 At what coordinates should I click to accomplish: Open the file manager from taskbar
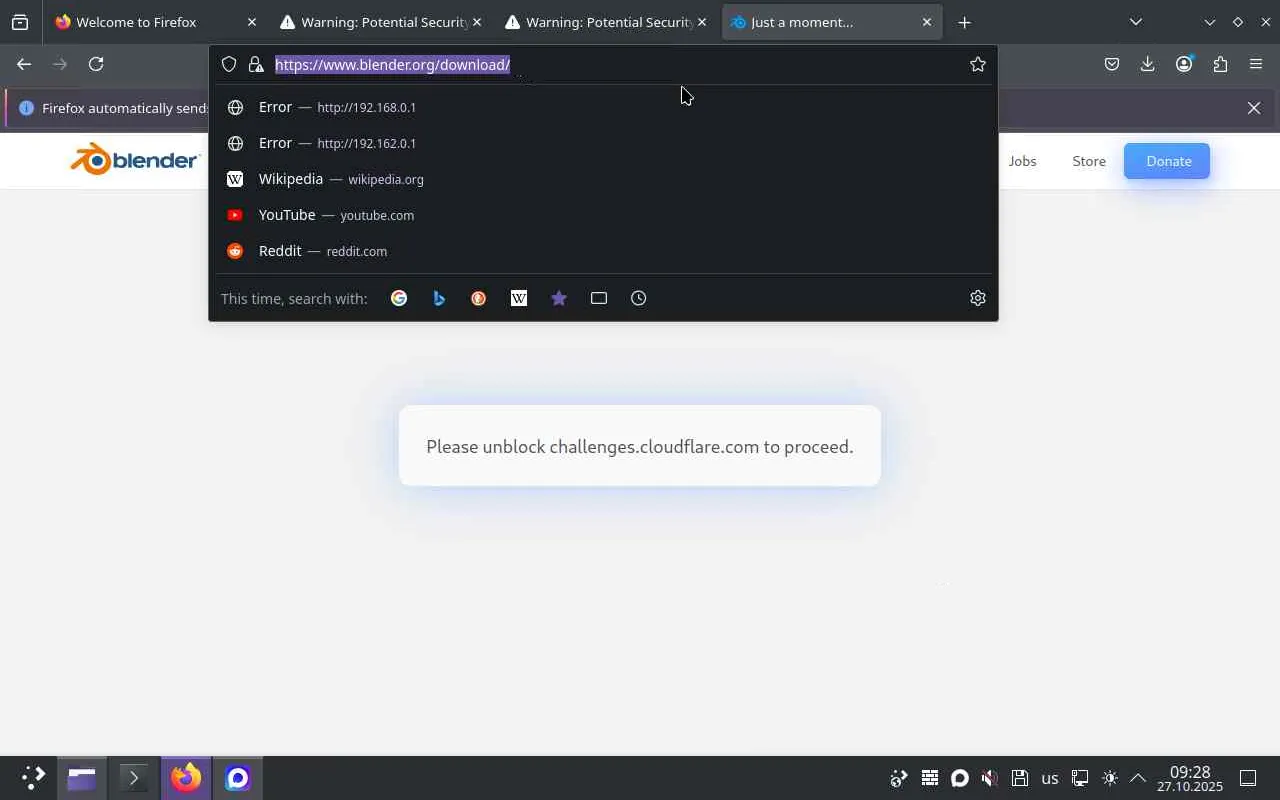click(x=81, y=778)
